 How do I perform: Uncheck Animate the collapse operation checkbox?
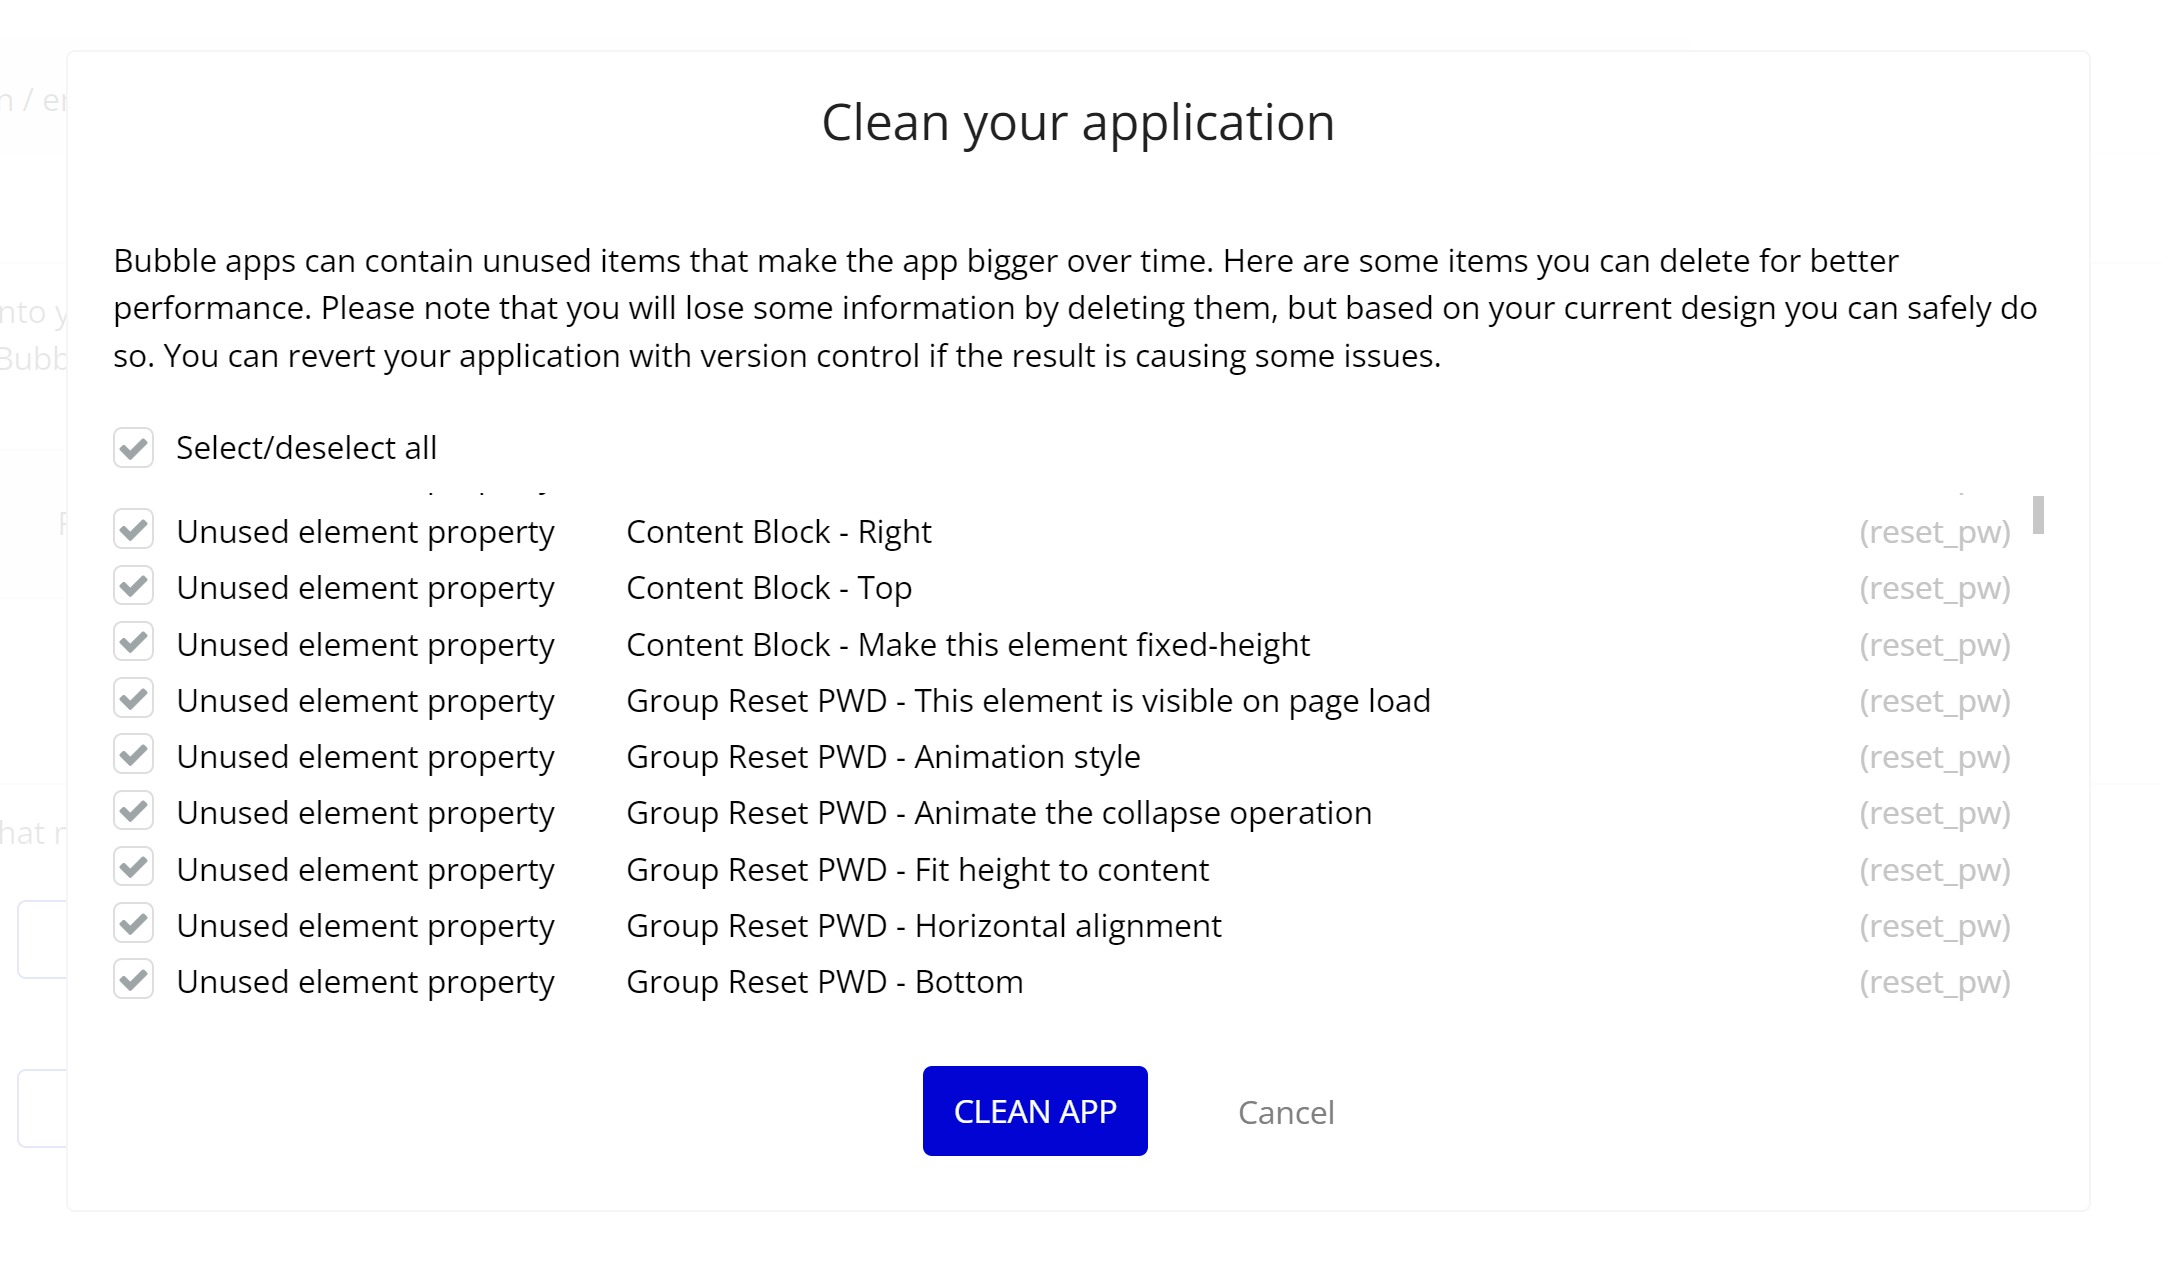click(x=133, y=811)
